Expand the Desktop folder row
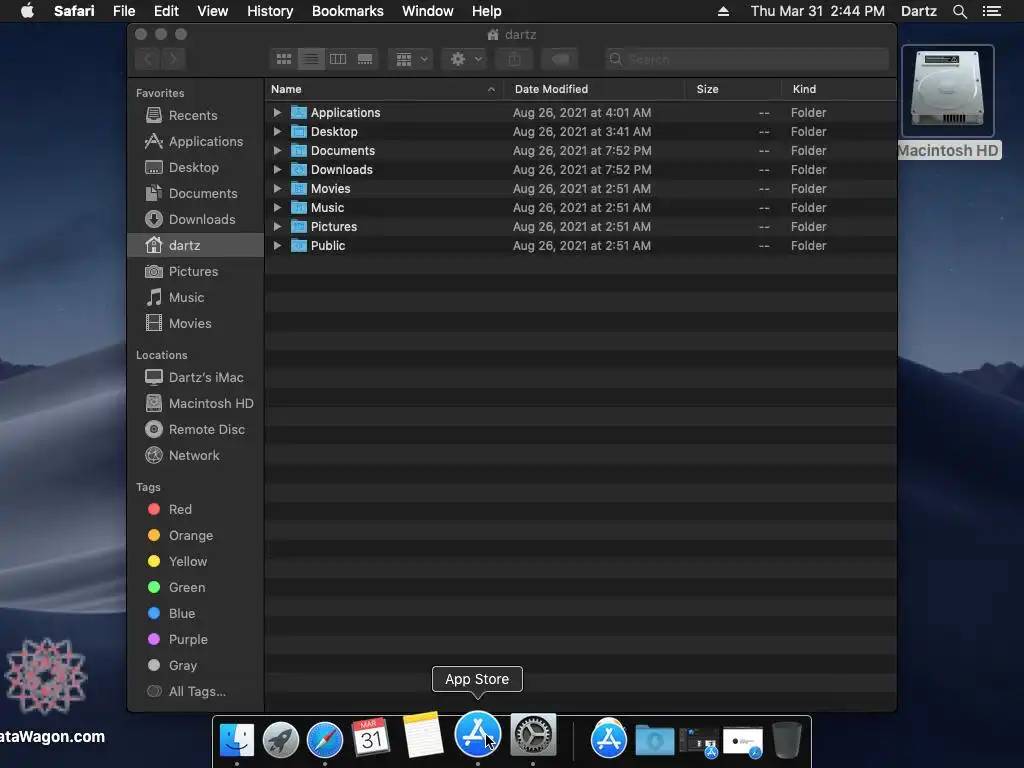The width and height of the screenshot is (1024, 768). pyautogui.click(x=277, y=131)
